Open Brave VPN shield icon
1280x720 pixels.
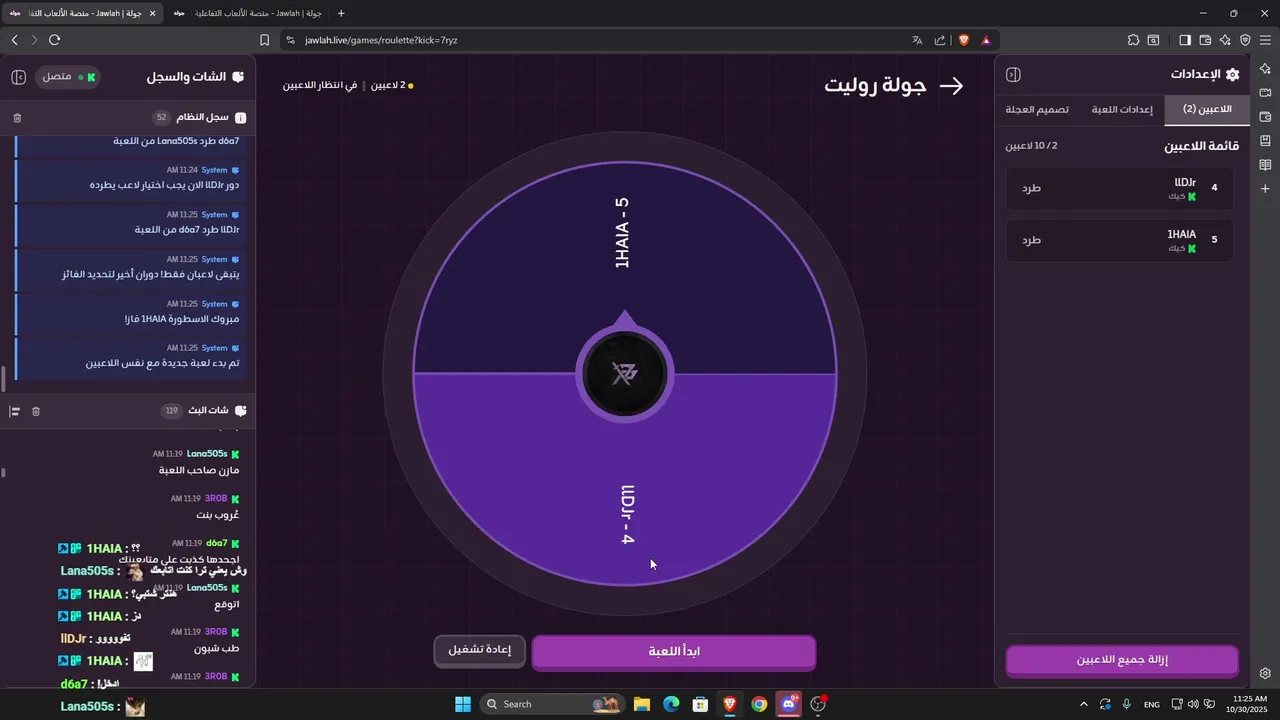[1245, 40]
